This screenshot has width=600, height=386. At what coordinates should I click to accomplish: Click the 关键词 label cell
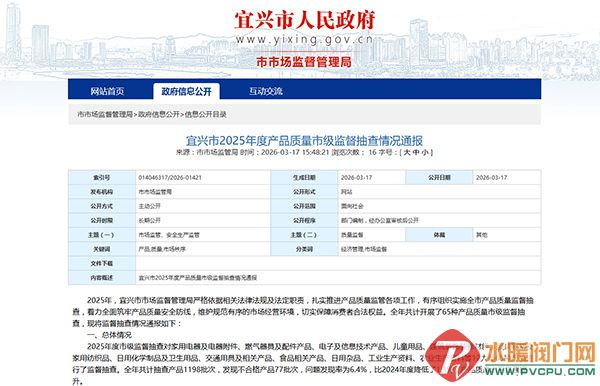pos(102,249)
